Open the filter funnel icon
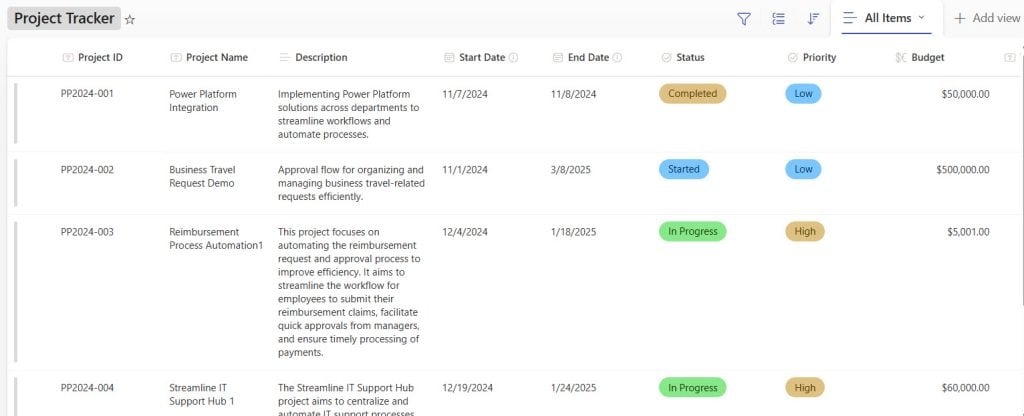 pos(743,19)
